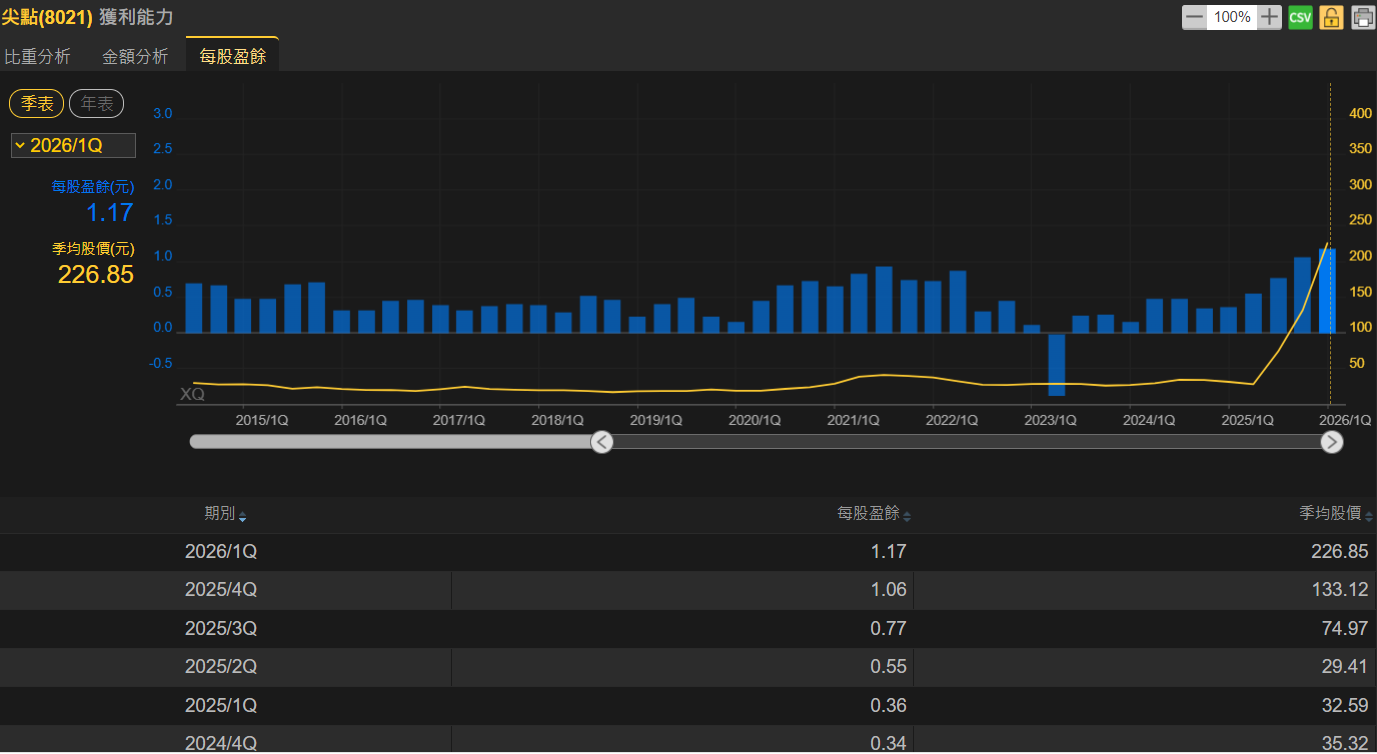Select the 2025/2Q table row label
The height and width of the screenshot is (754, 1377).
tap(221, 667)
